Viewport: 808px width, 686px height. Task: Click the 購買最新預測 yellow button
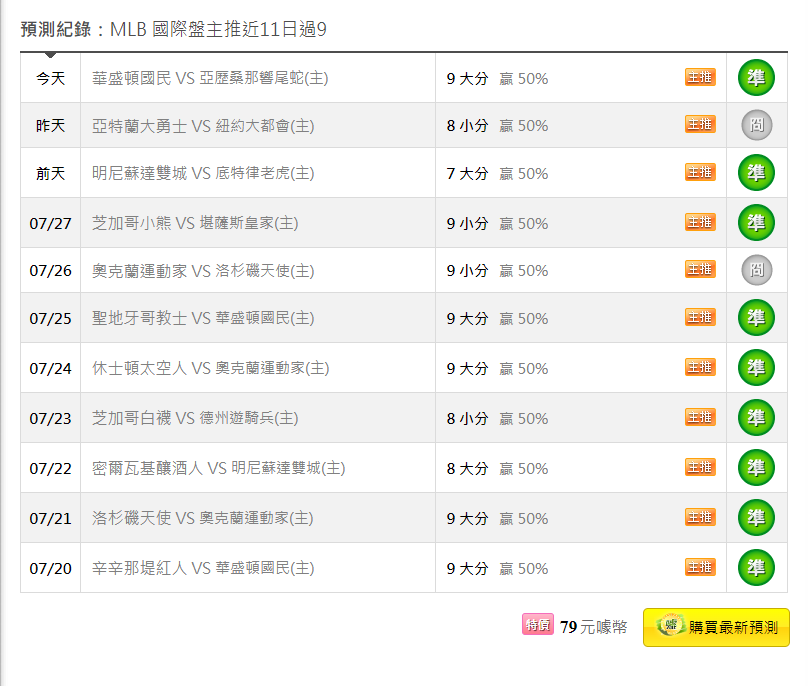716,627
